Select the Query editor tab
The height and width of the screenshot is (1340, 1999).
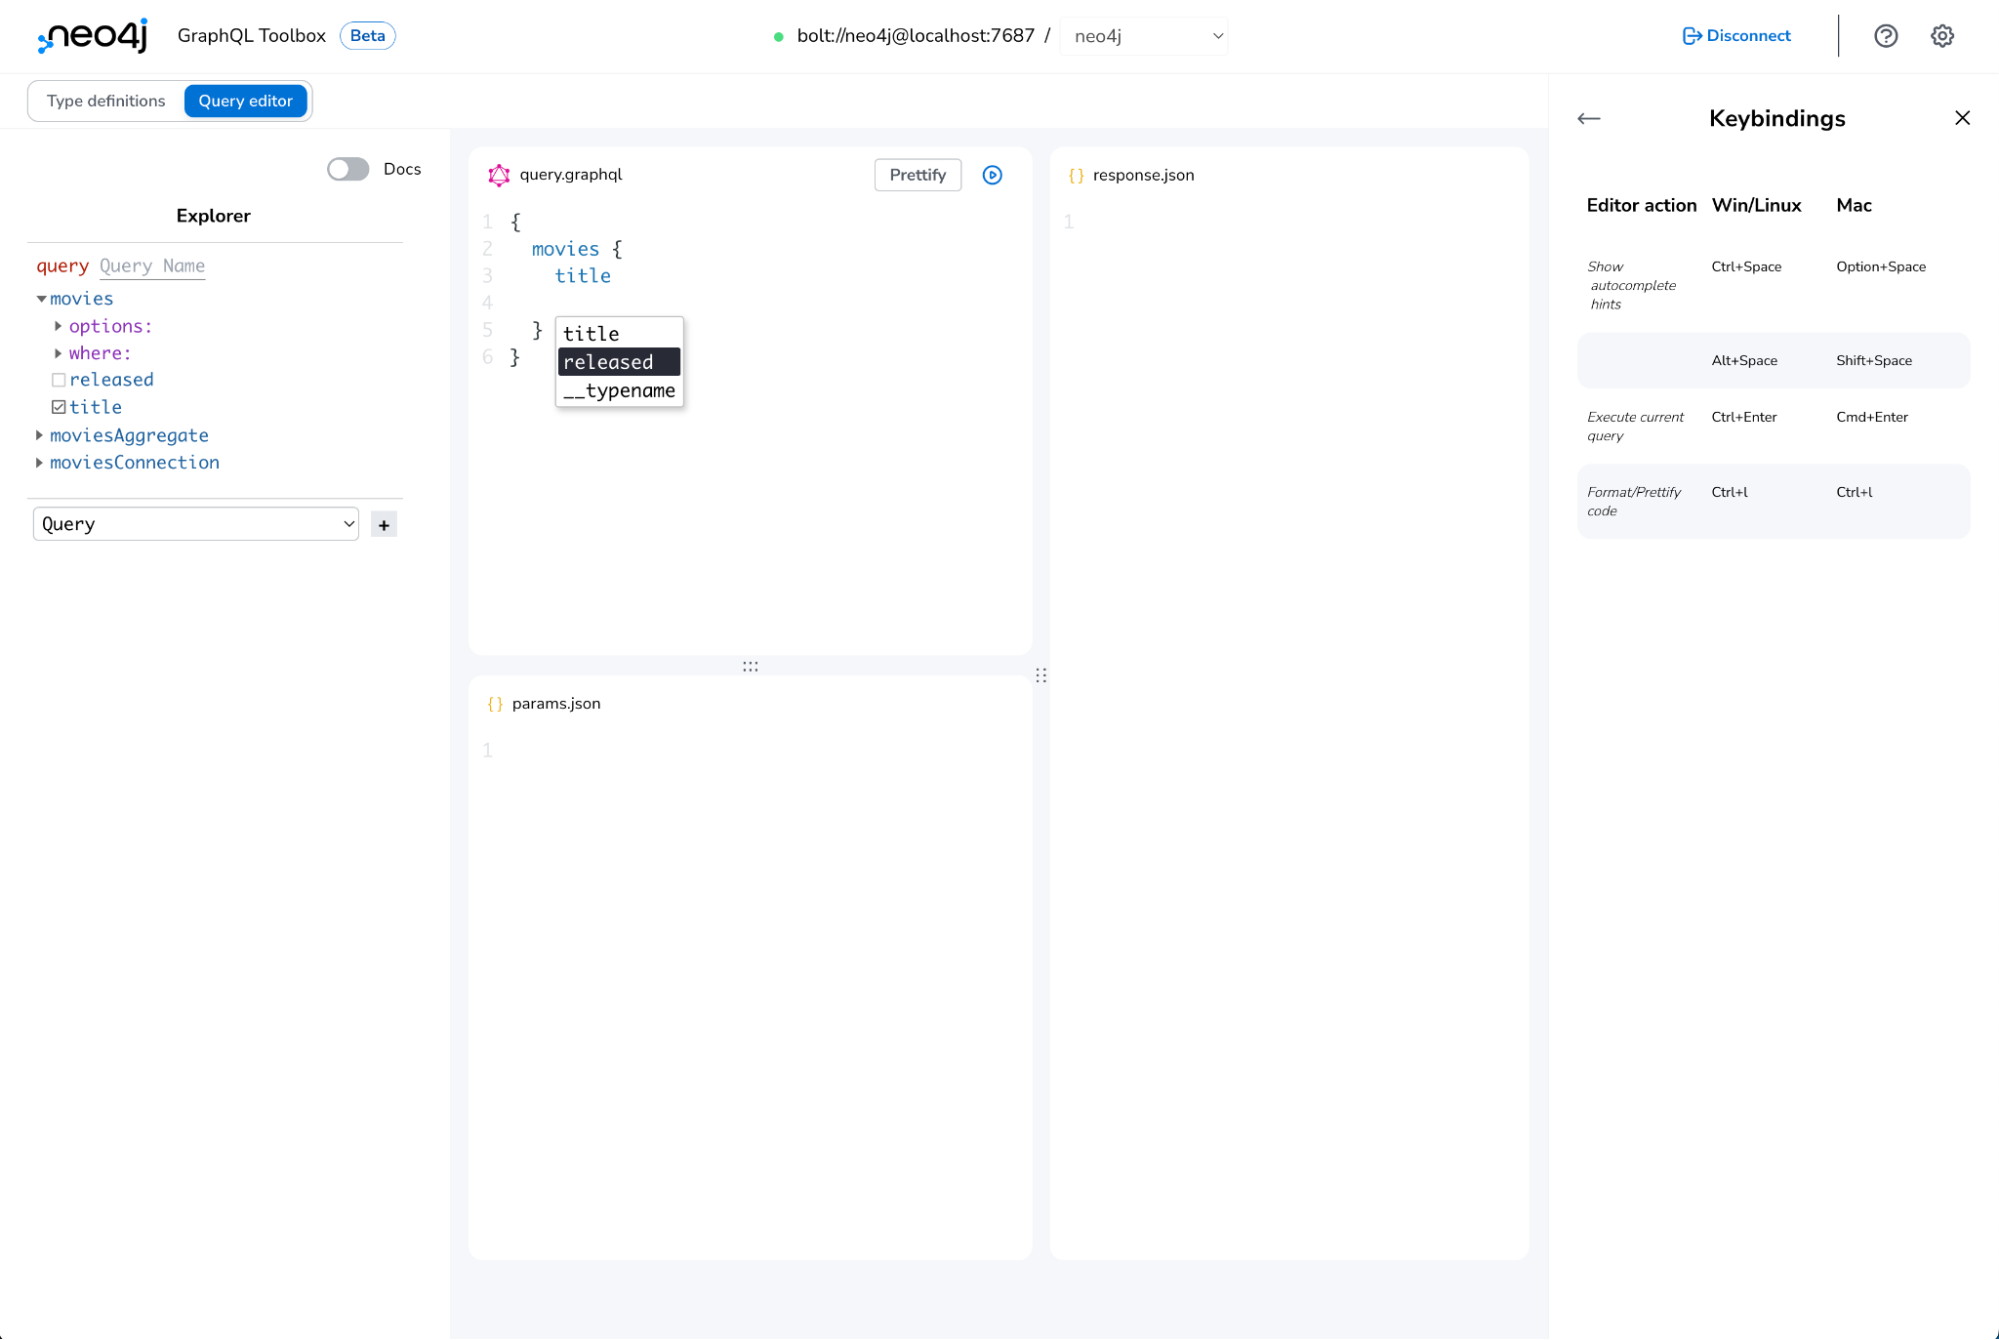pos(245,100)
